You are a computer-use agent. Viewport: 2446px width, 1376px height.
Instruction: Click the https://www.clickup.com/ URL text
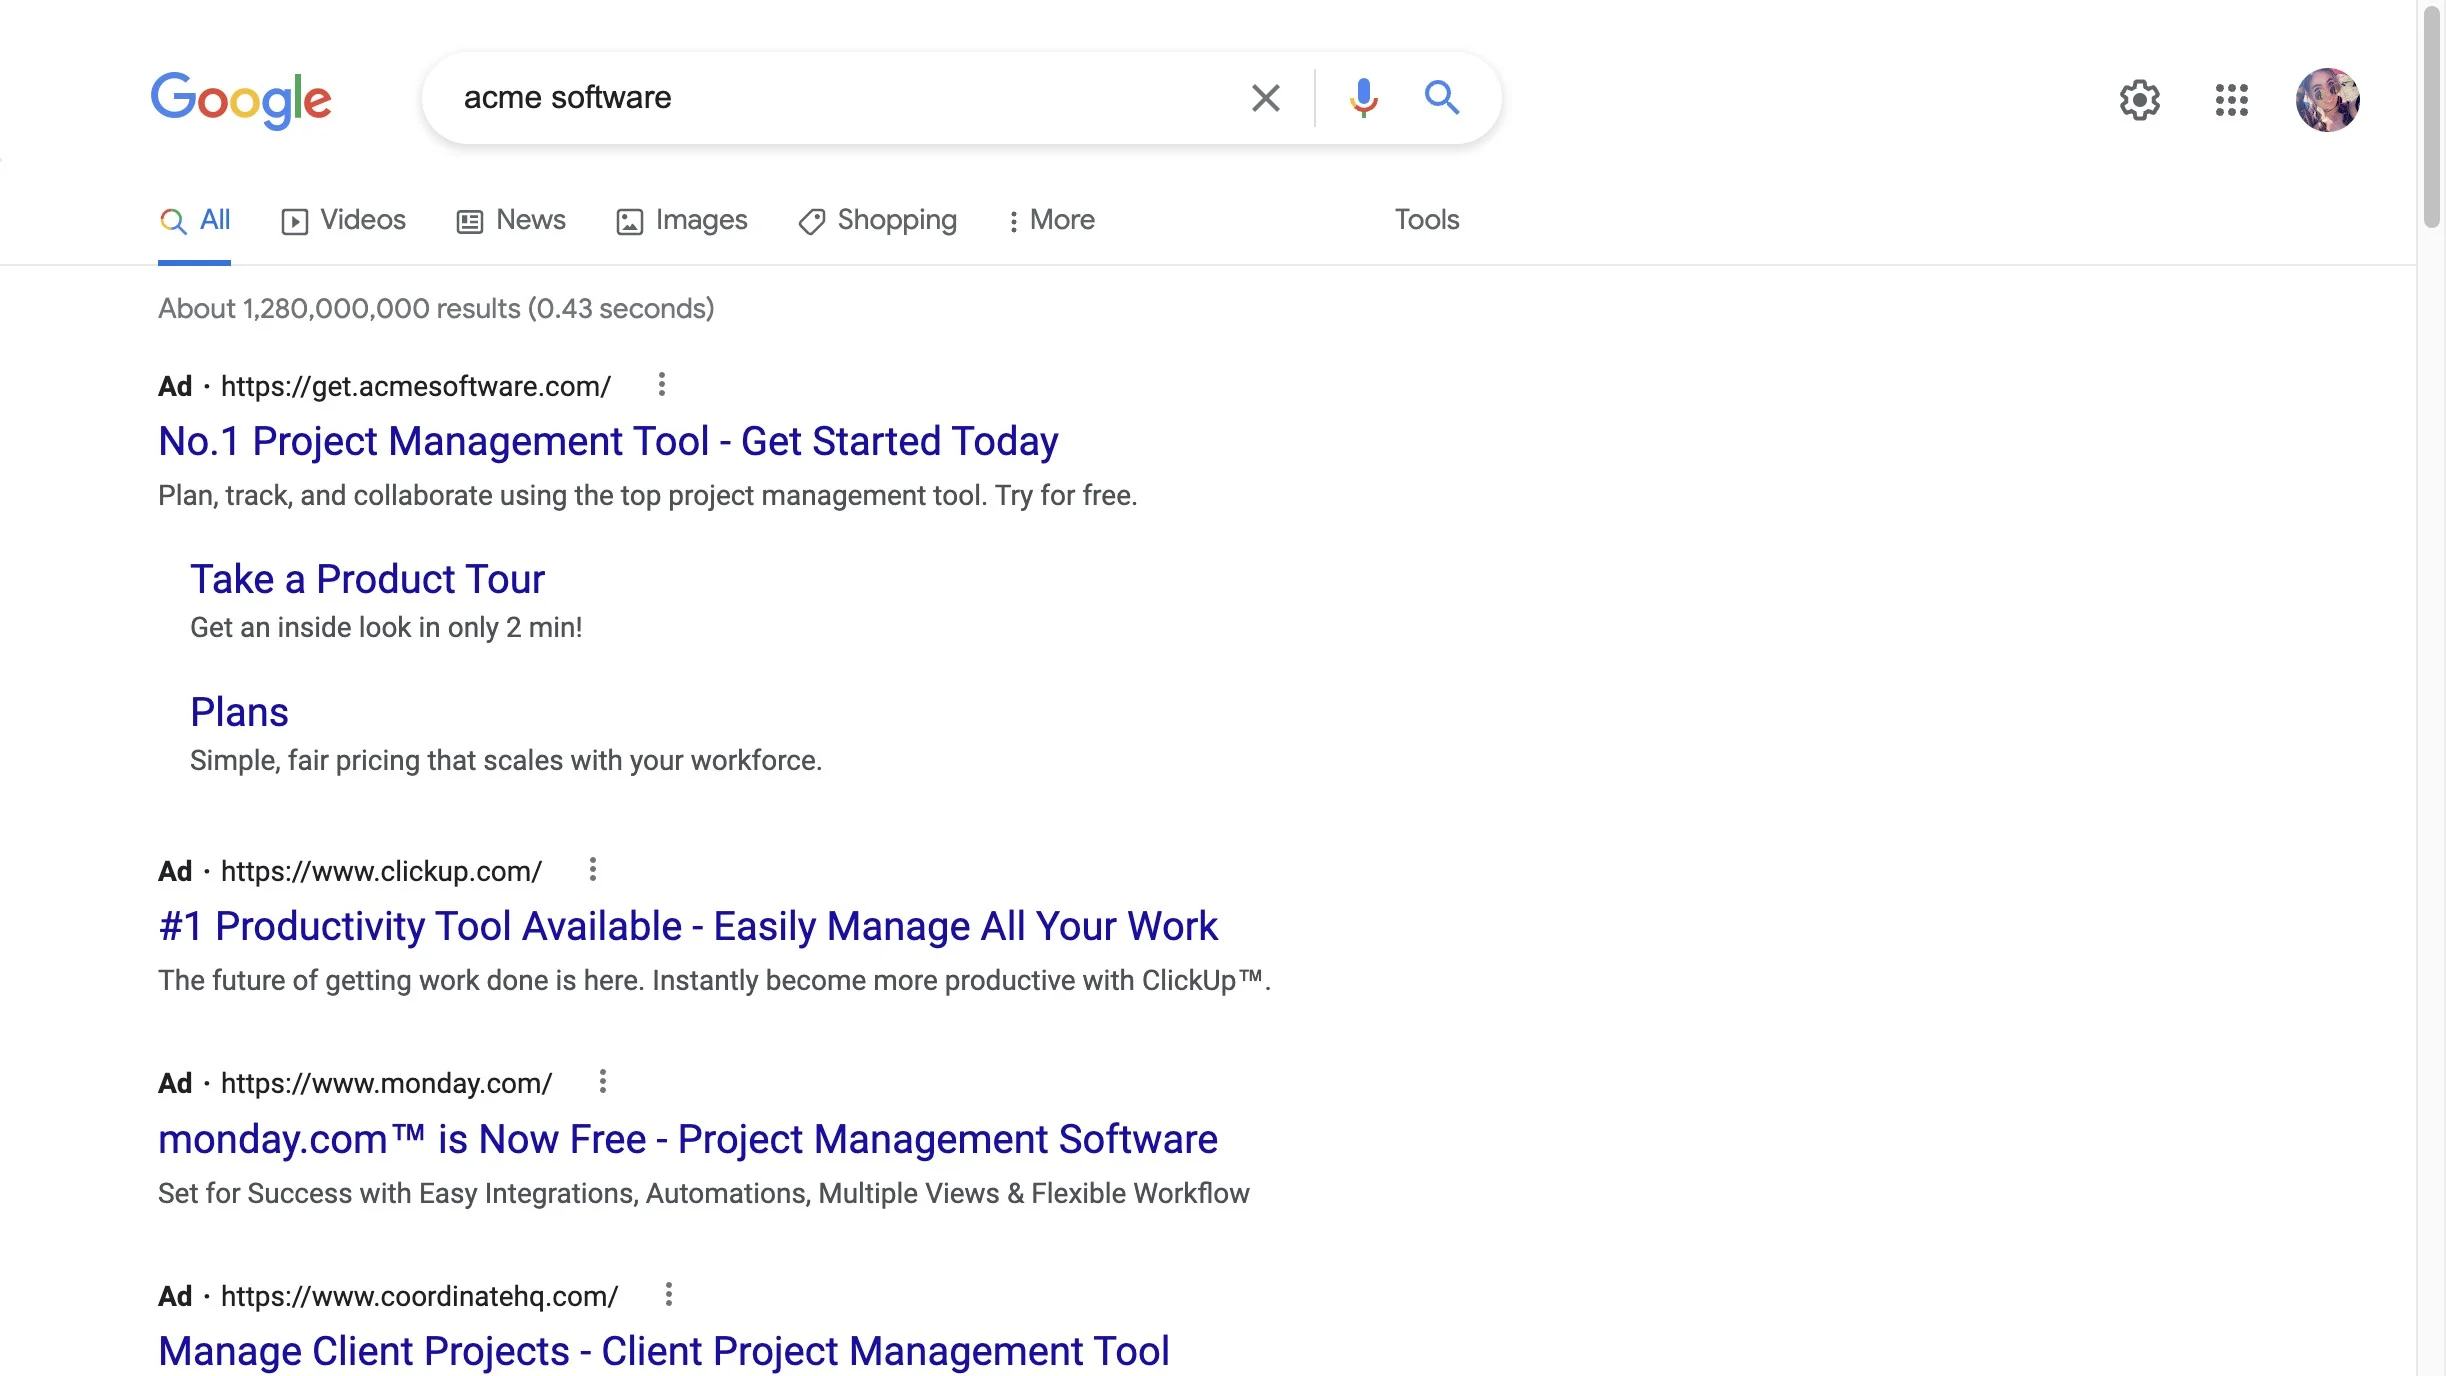pyautogui.click(x=381, y=871)
